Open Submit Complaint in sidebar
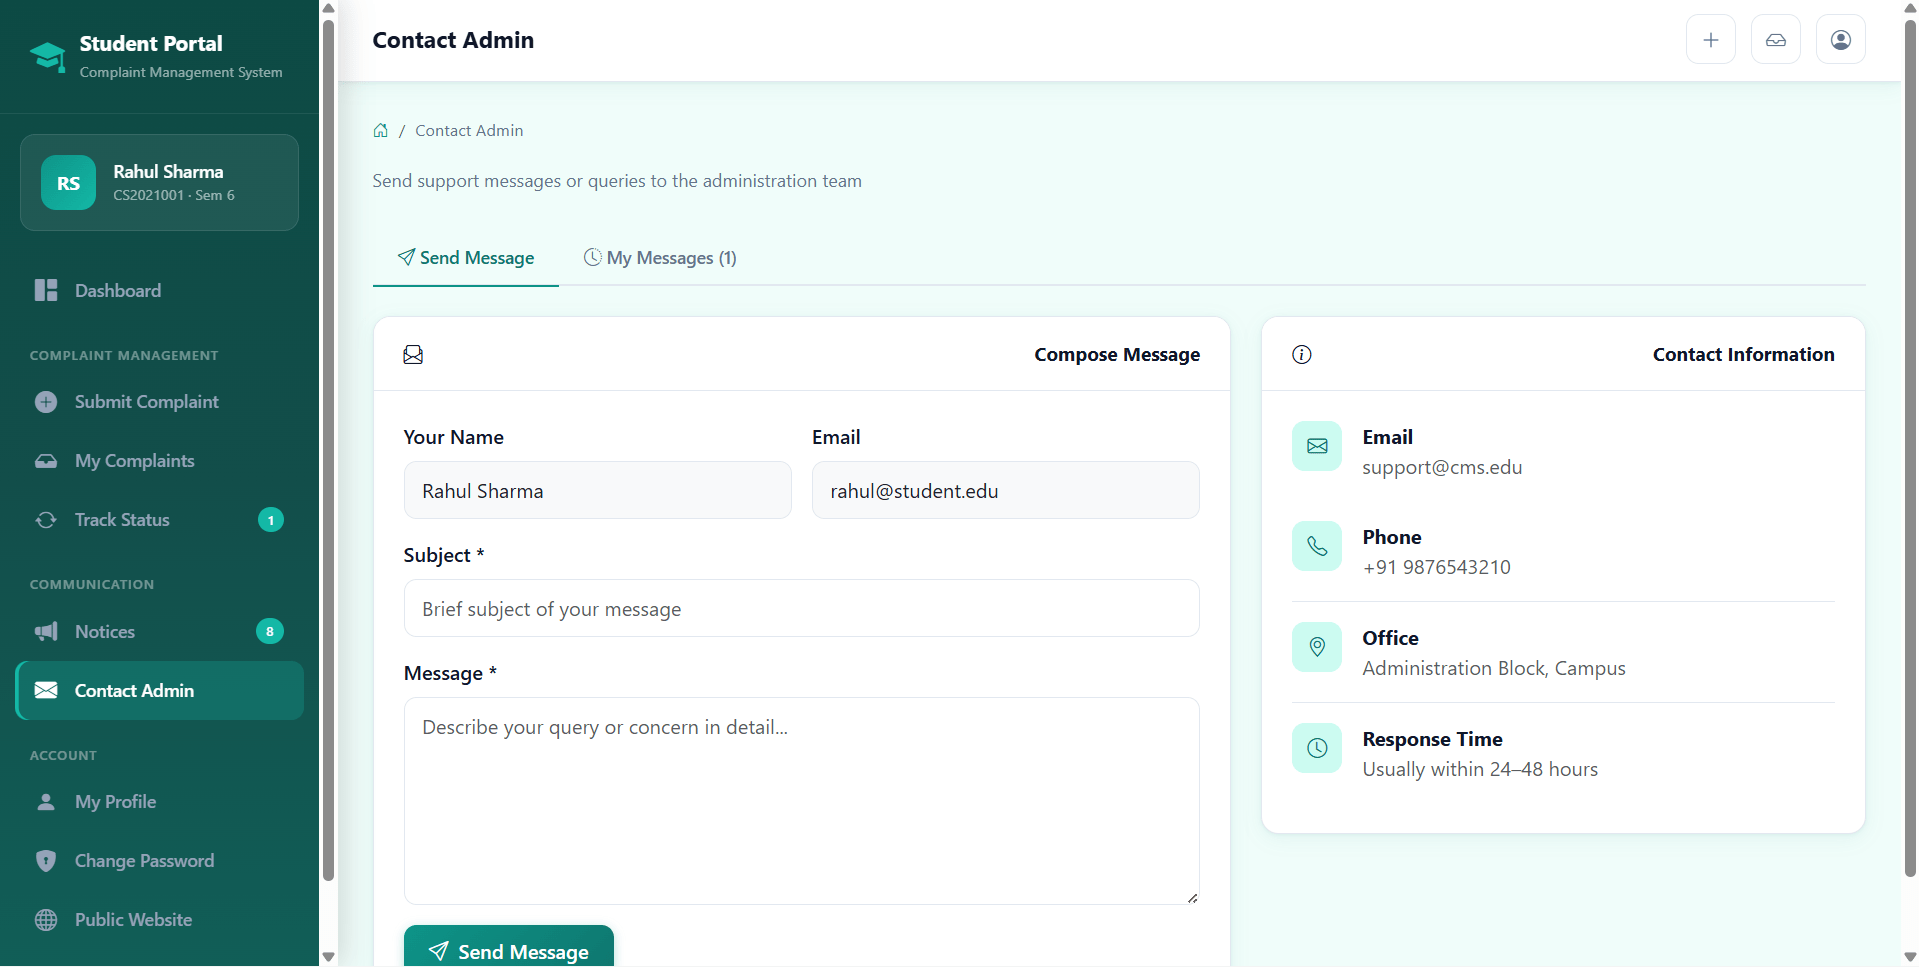This screenshot has height=967, width=1919. tap(159, 402)
